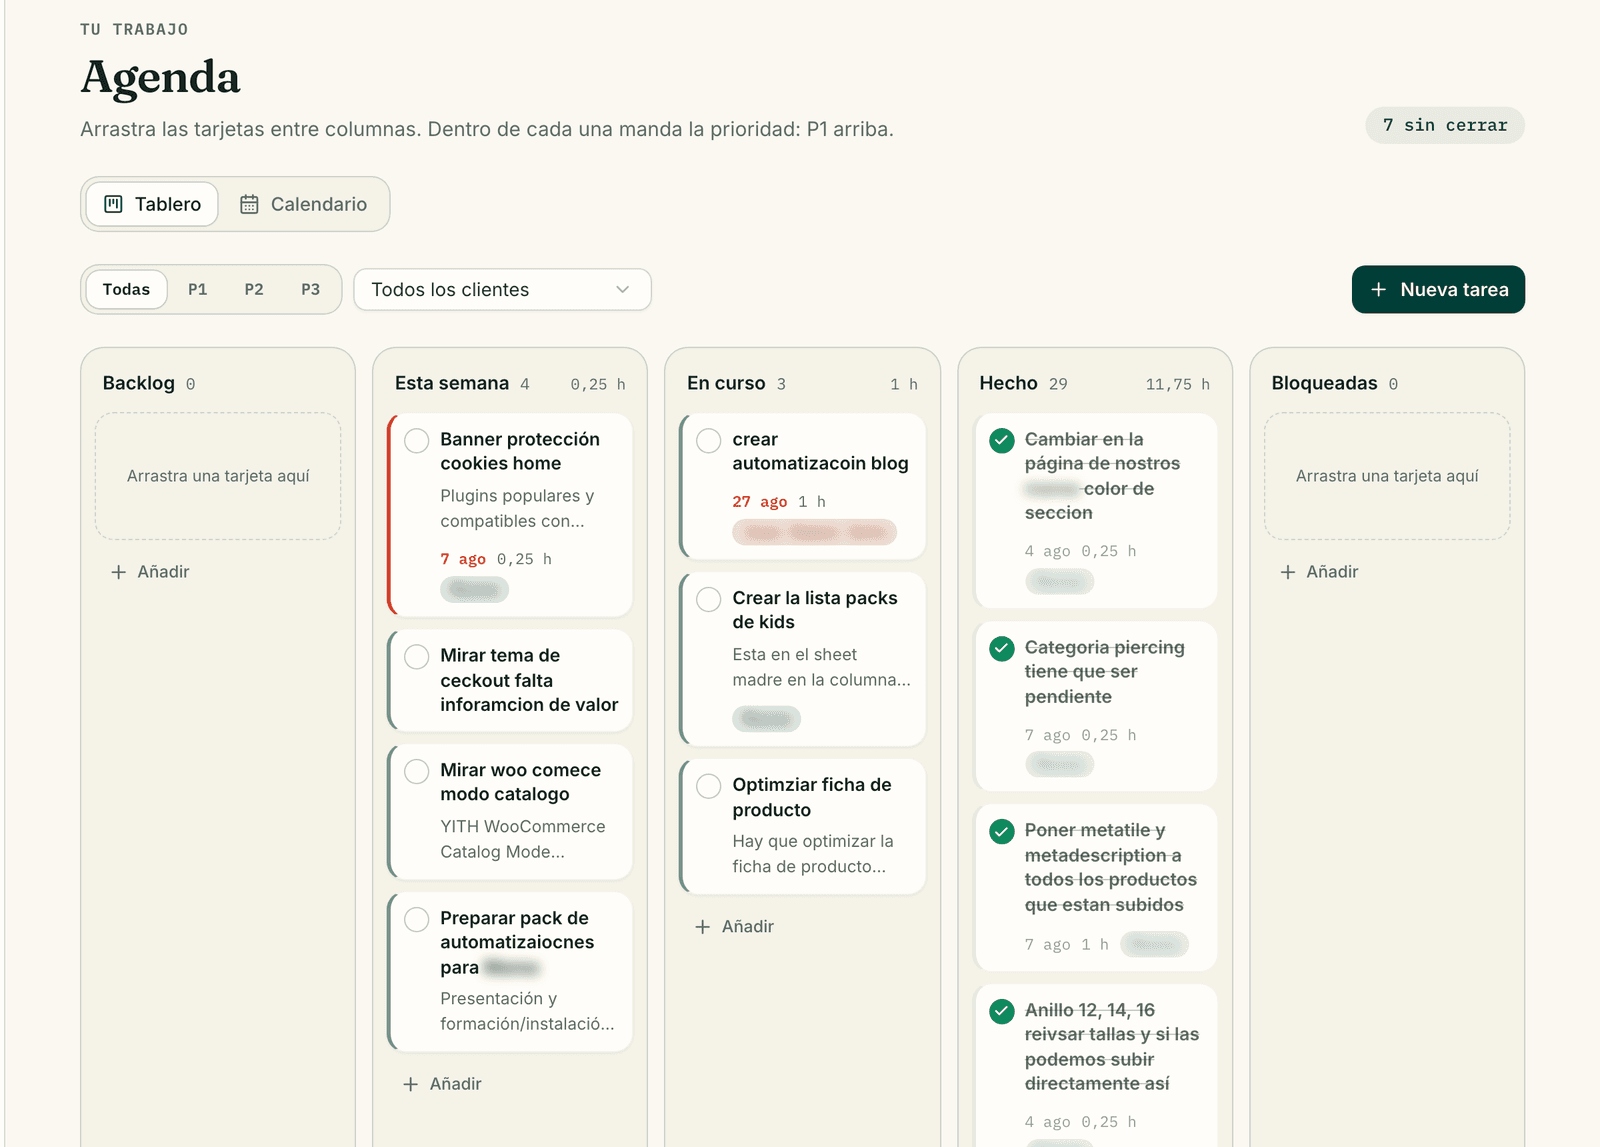Screen dimensions: 1600x1147
Task: Mark crear automatizacoin blog task done
Action: [709, 441]
